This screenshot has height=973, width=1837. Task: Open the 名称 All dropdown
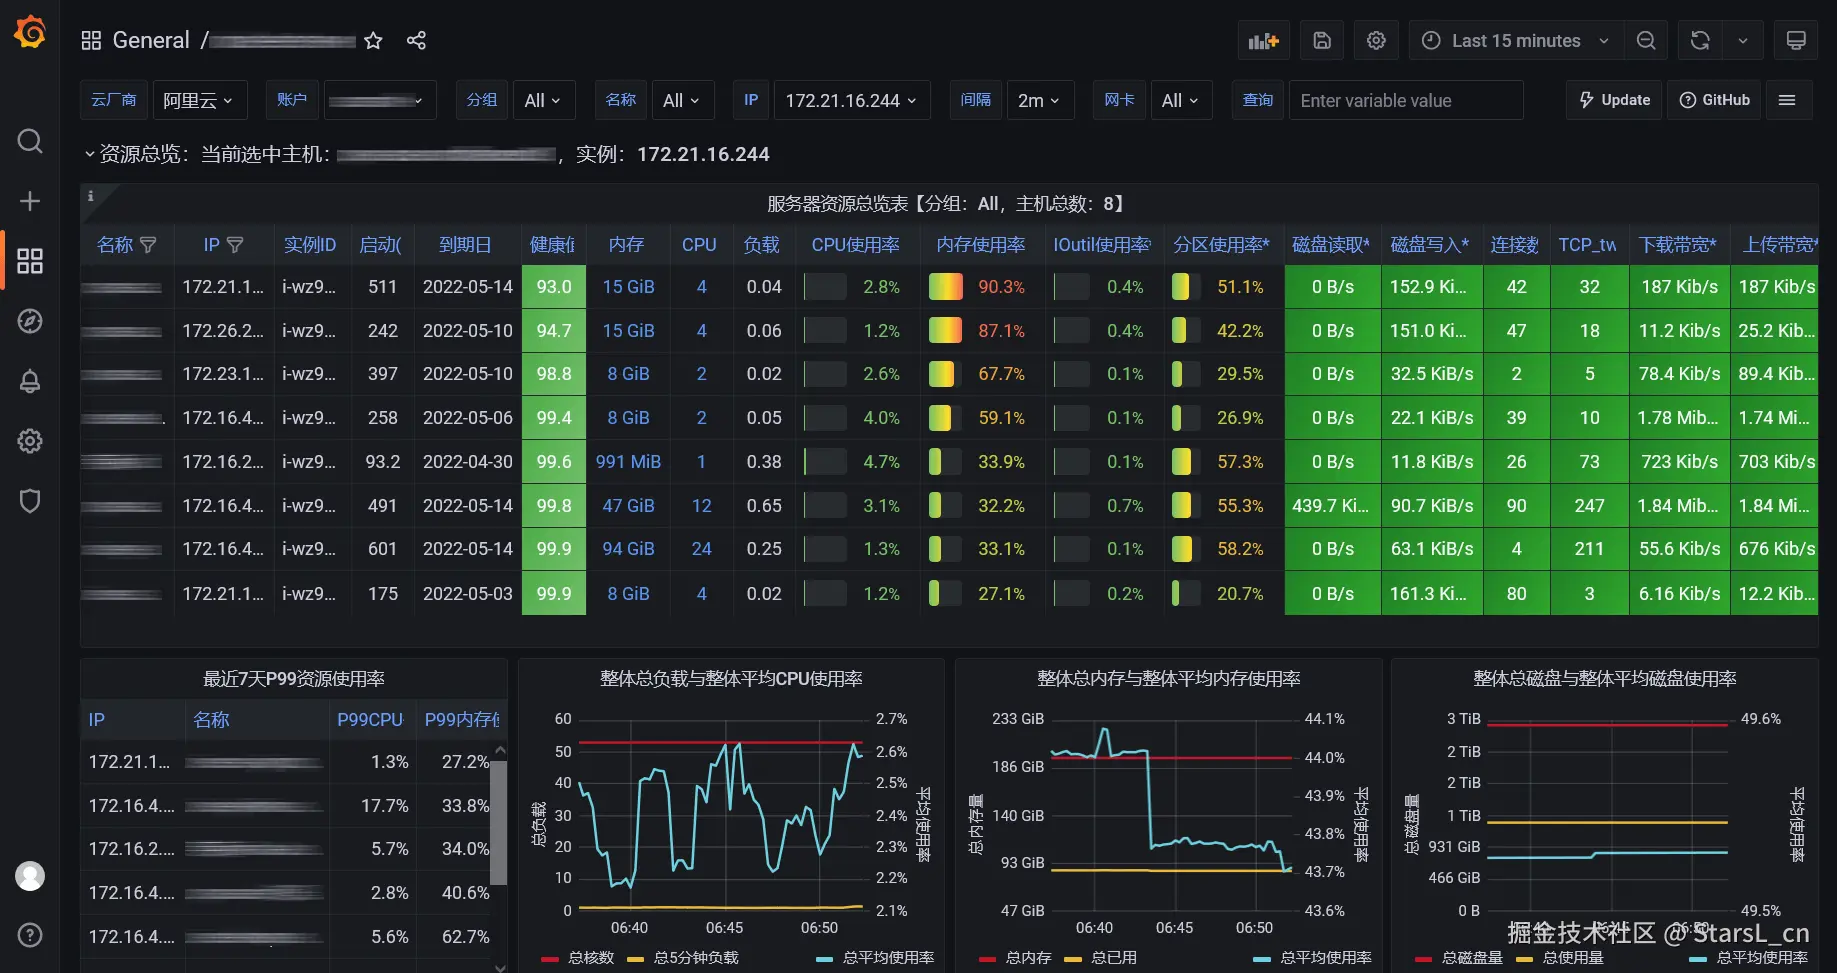tap(681, 100)
